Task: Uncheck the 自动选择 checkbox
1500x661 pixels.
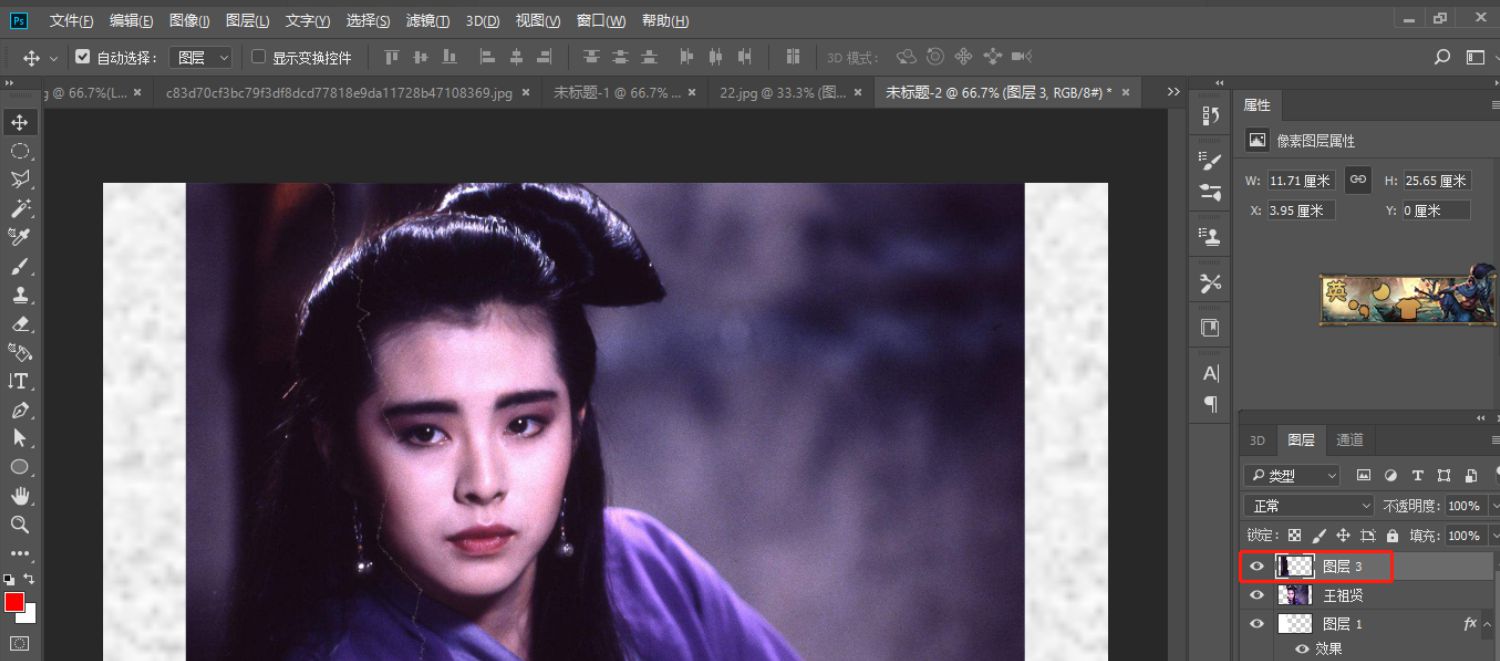Action: 83,57
